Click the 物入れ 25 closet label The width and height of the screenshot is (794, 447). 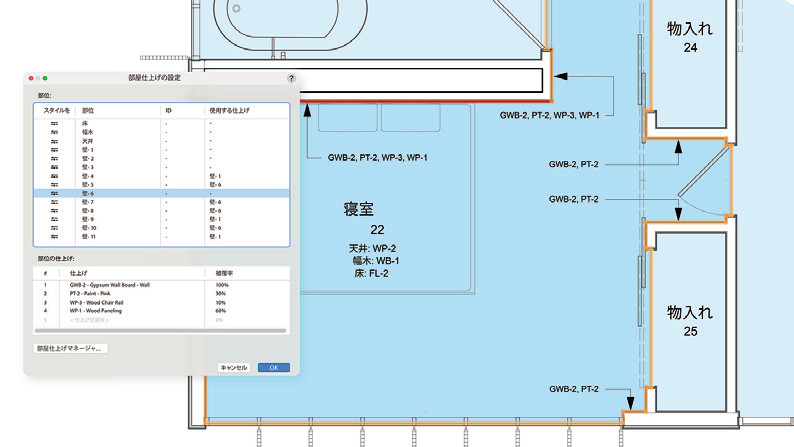click(x=690, y=321)
